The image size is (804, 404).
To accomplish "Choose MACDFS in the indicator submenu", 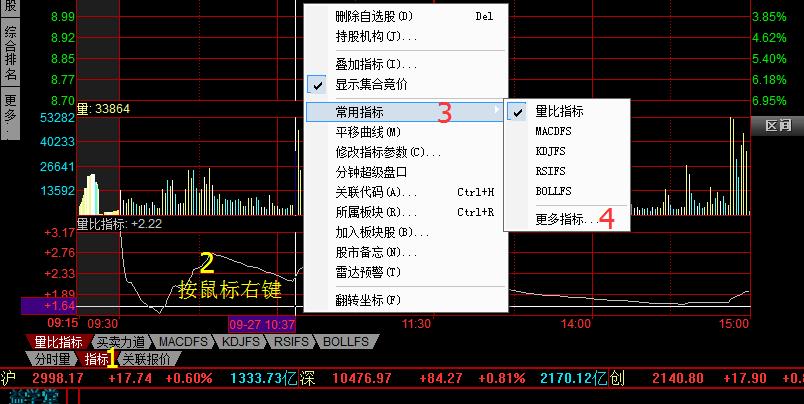I will click(553, 131).
